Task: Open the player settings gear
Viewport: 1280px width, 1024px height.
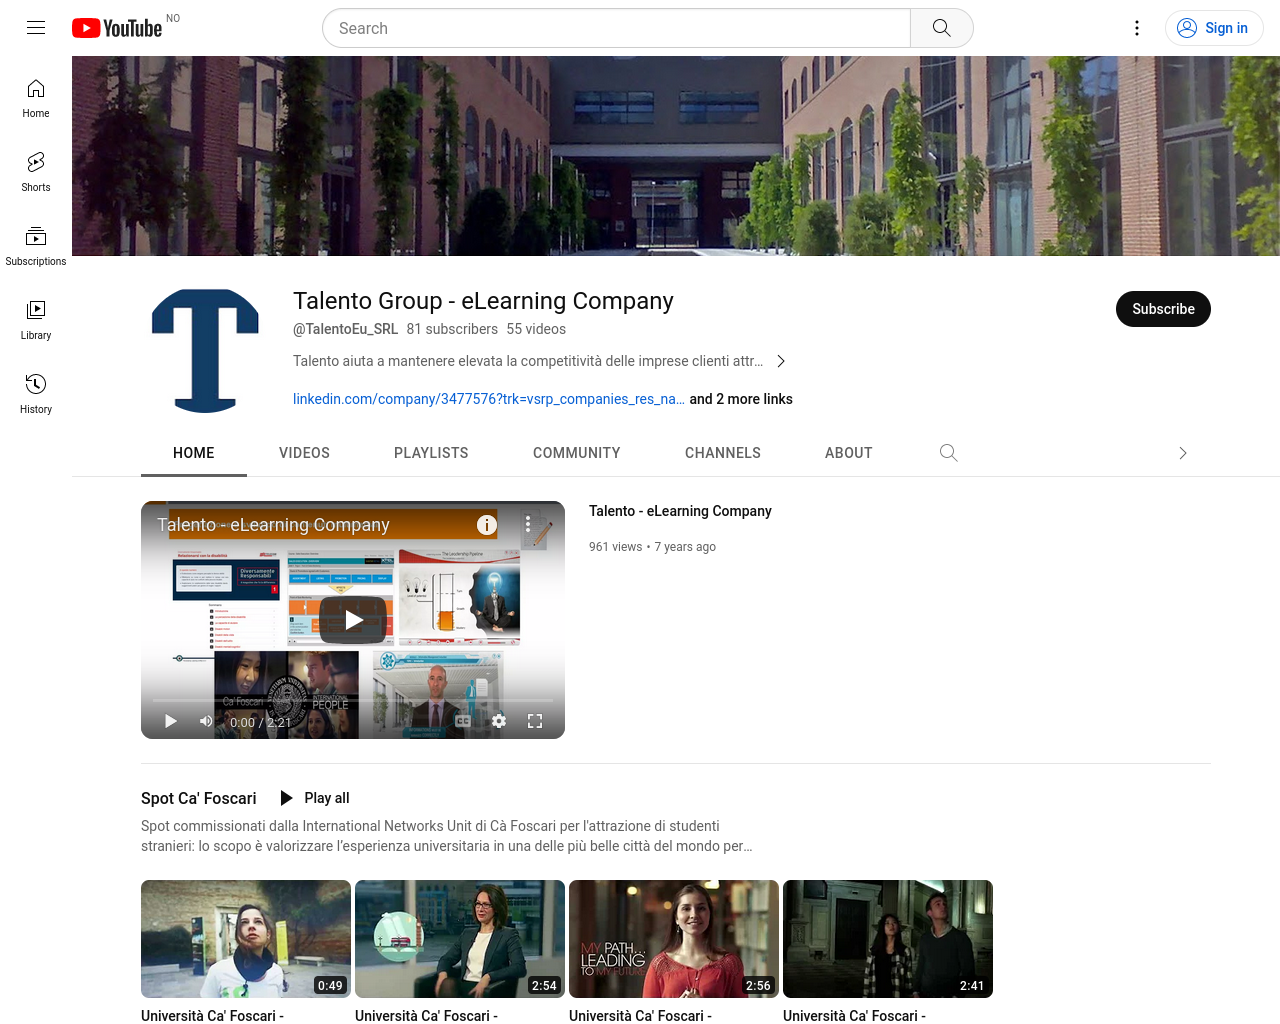Action: click(x=499, y=721)
